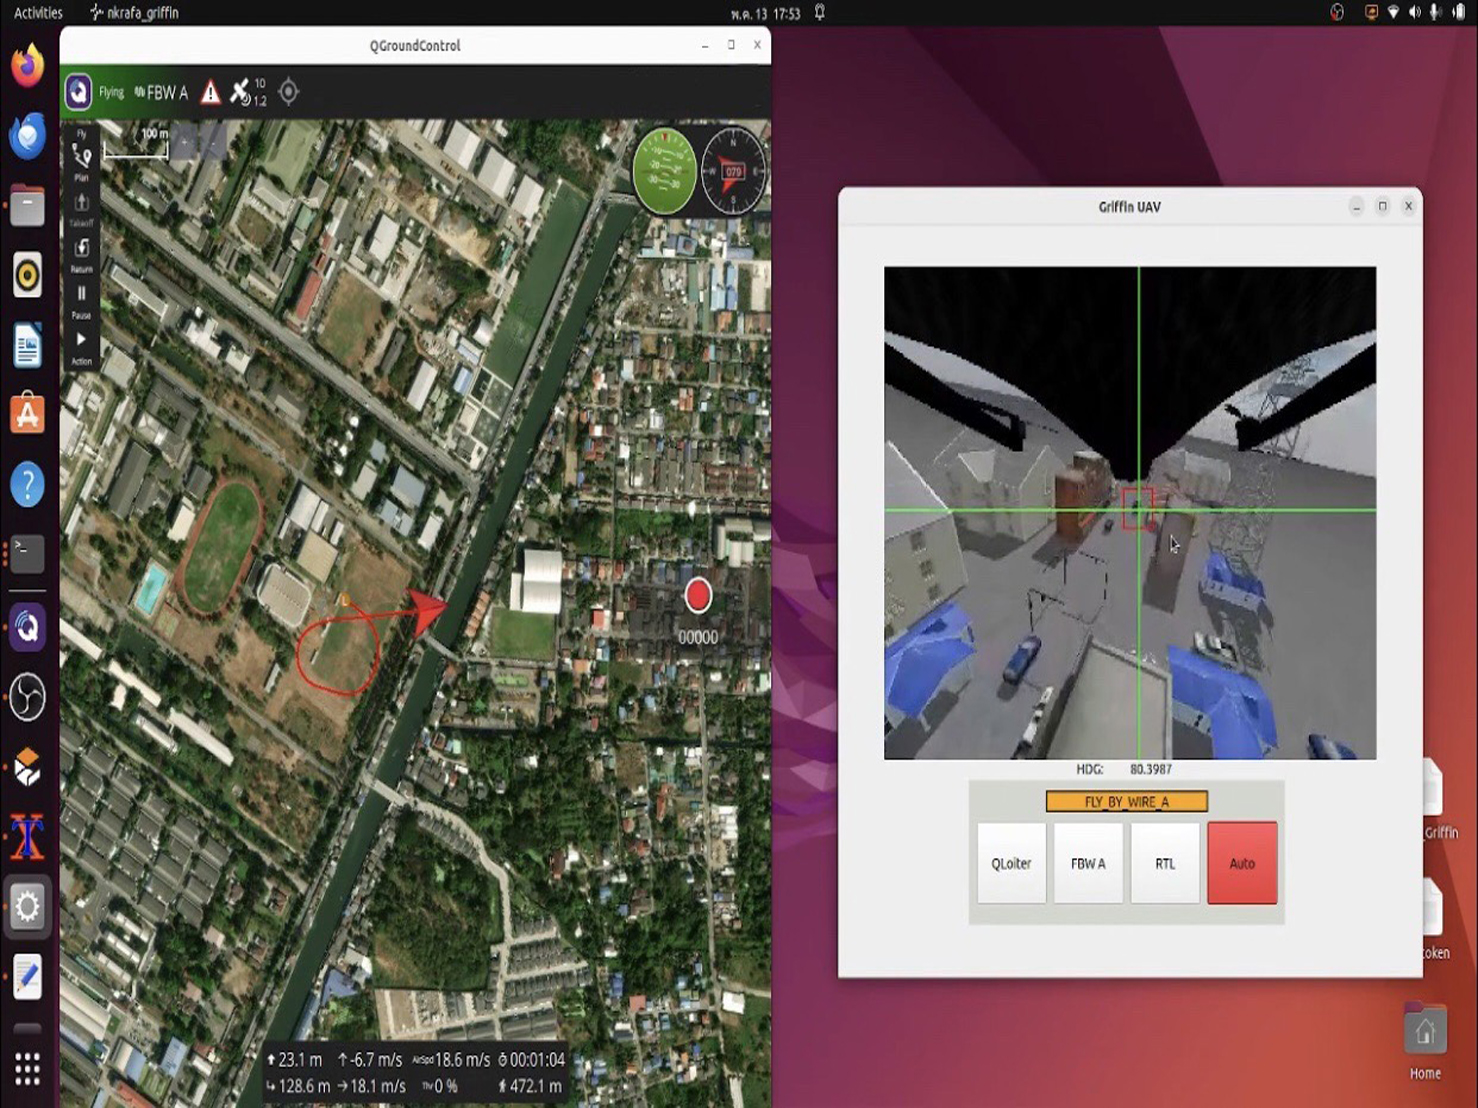
Task: Select QLoiter mode in Griffin UAV
Action: [1011, 863]
